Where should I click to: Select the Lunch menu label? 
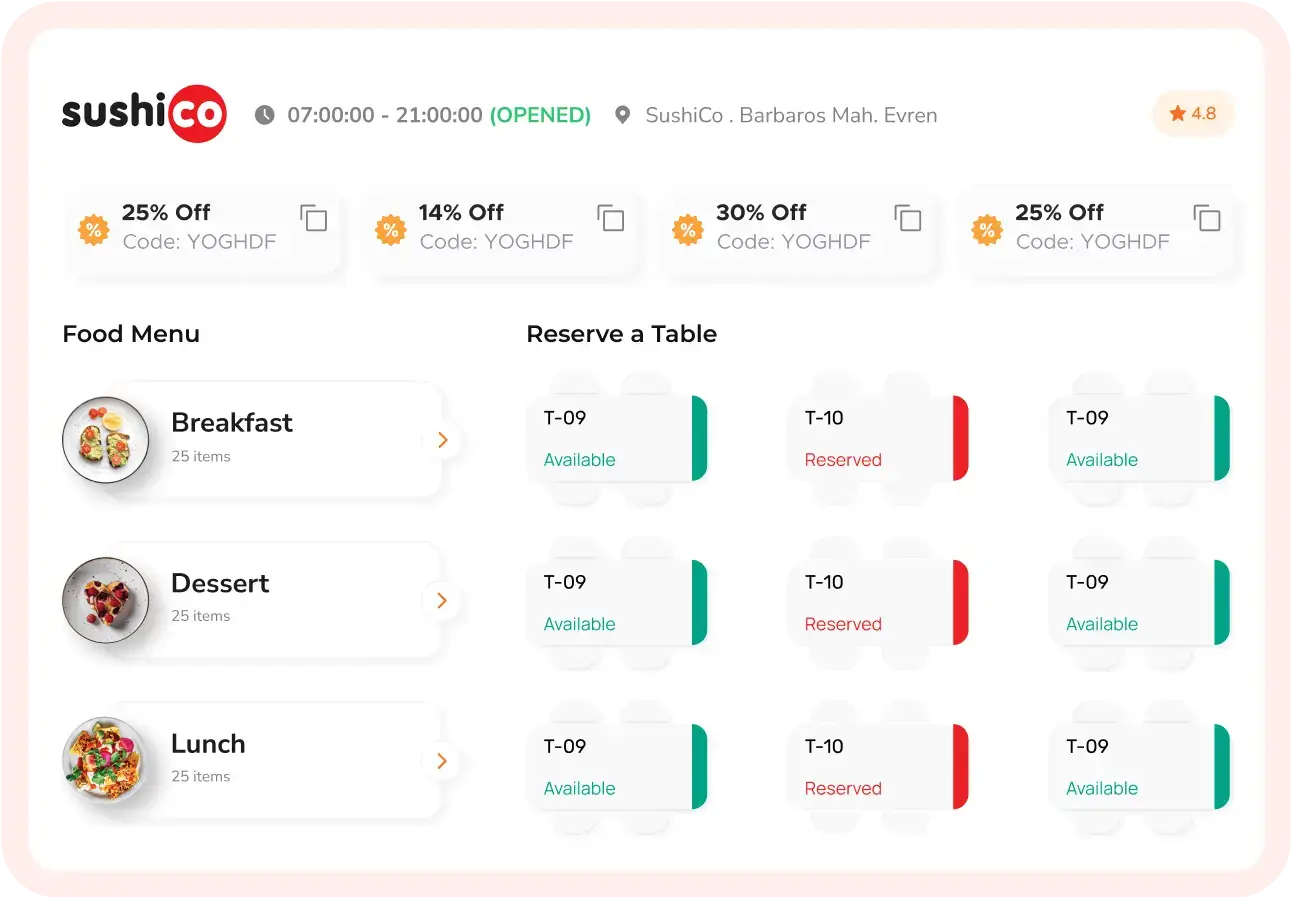(x=208, y=744)
